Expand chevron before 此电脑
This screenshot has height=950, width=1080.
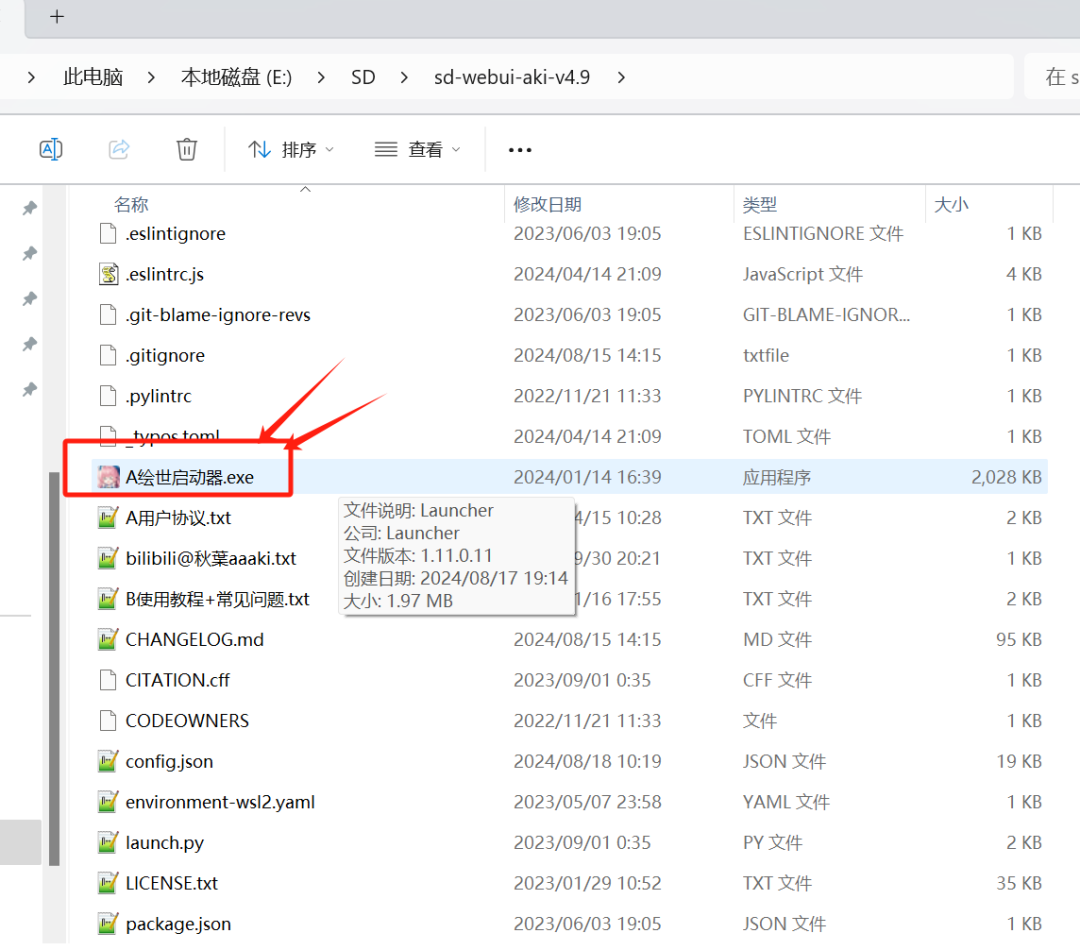pos(31,77)
